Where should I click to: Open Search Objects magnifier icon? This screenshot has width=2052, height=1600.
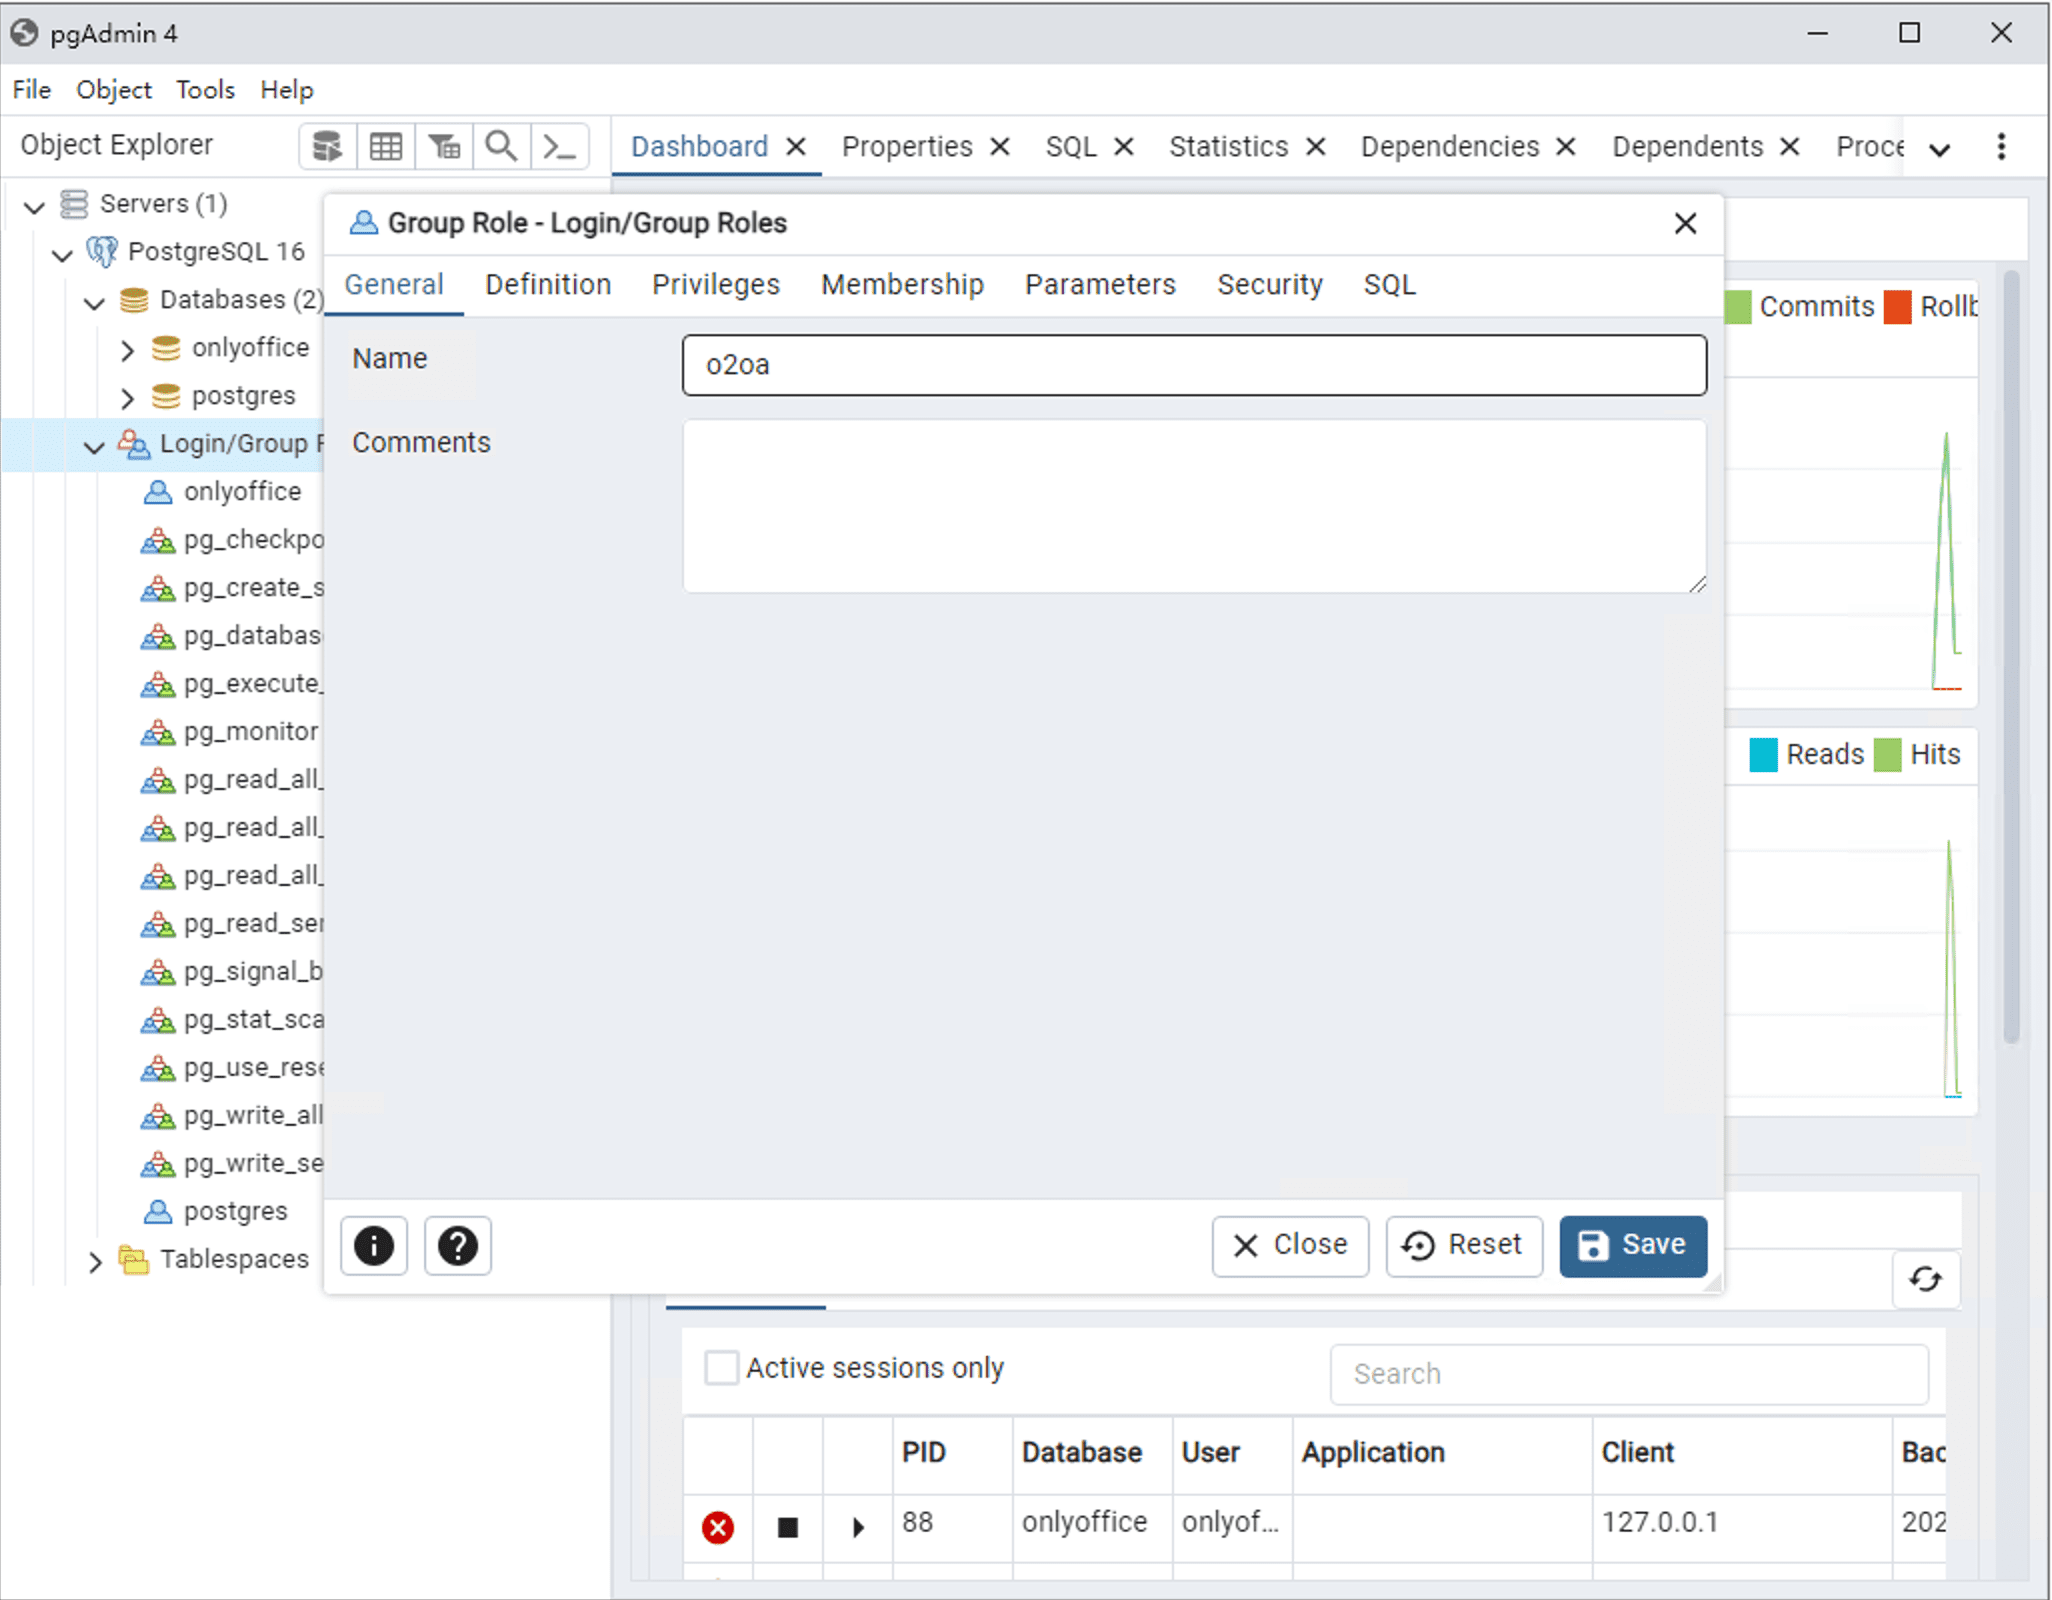[501, 147]
